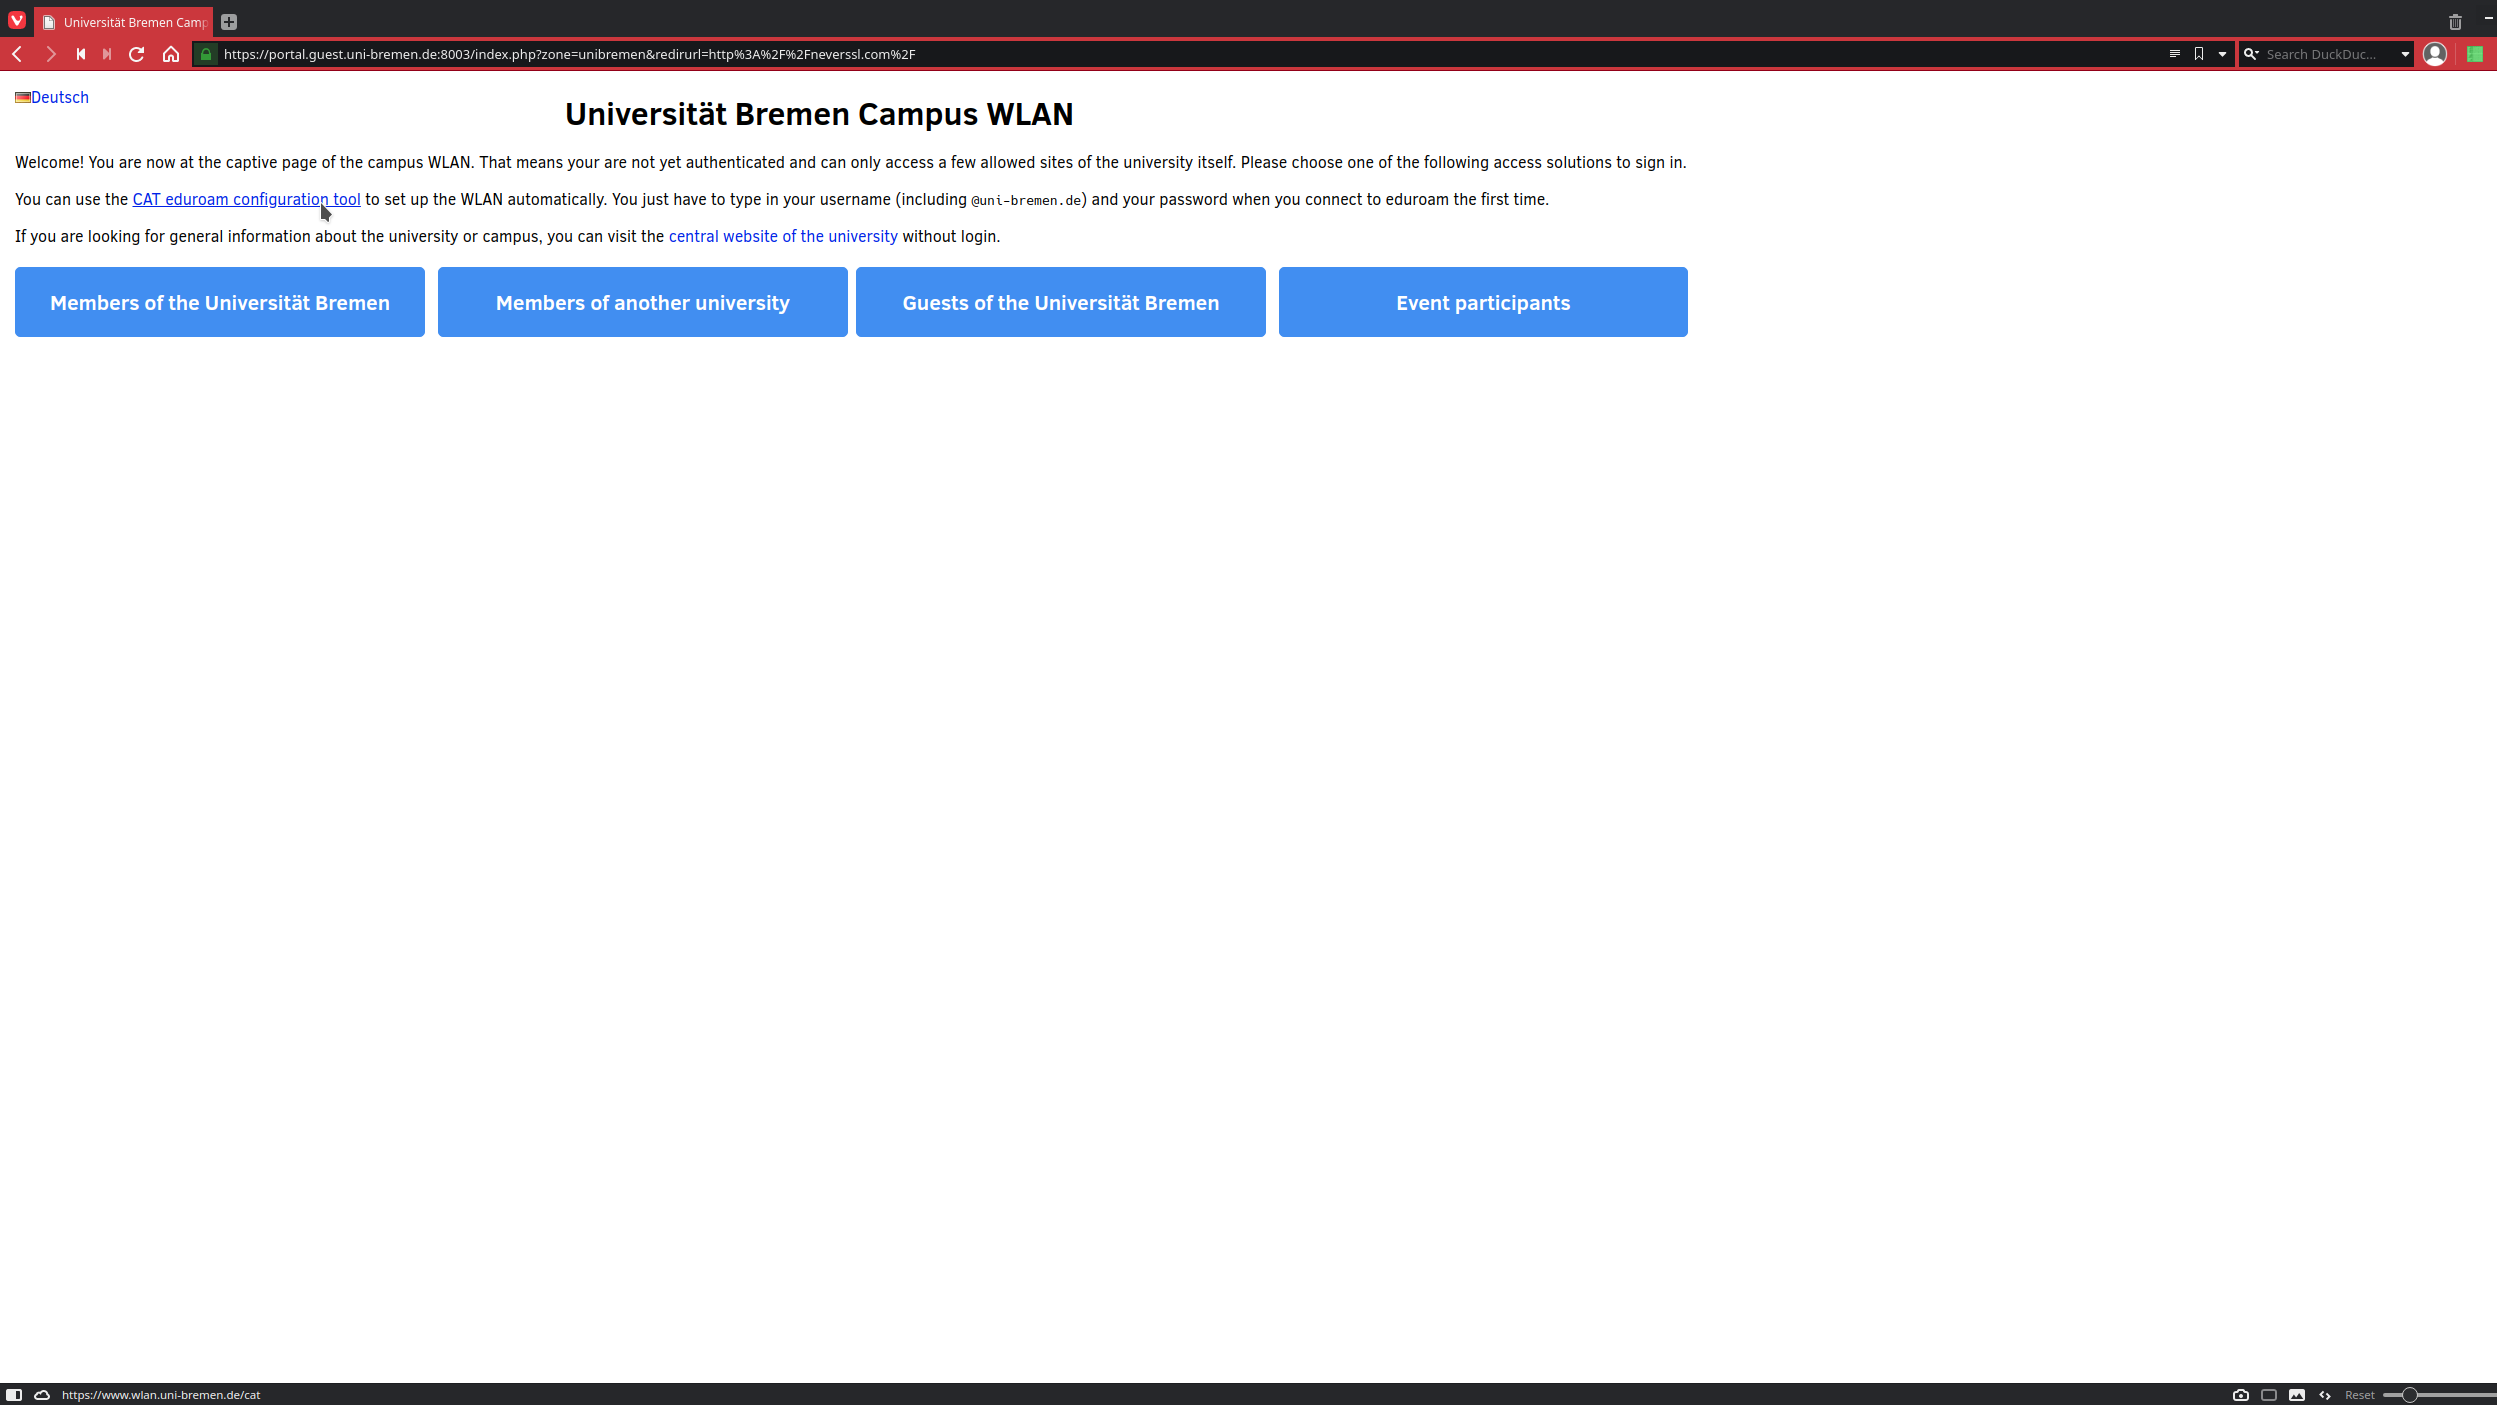Reload the current page
This screenshot has width=2497, height=1405.
coord(137,54)
